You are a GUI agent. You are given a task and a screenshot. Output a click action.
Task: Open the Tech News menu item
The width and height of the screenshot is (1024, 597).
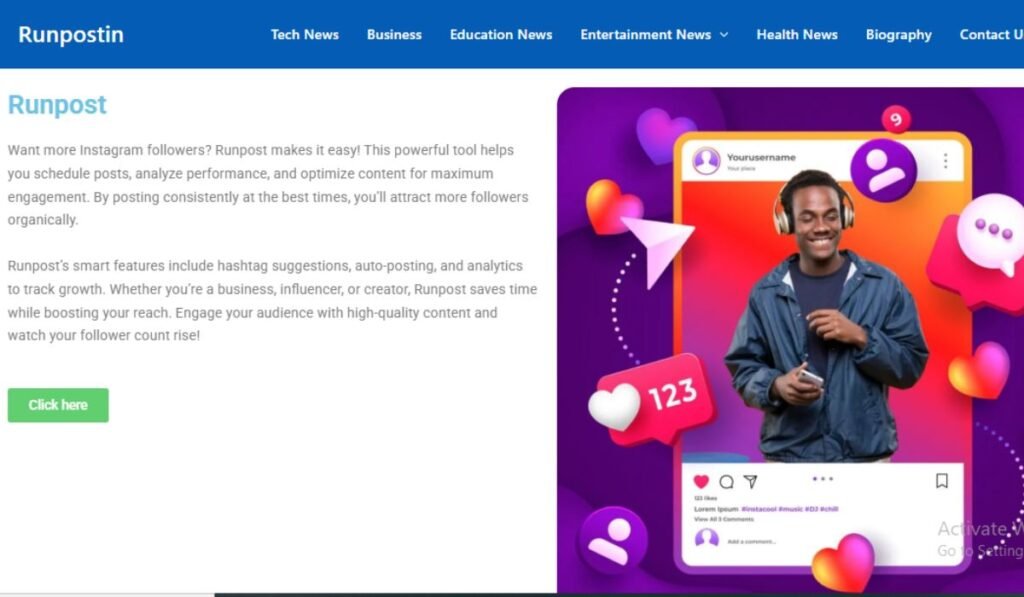(x=305, y=35)
